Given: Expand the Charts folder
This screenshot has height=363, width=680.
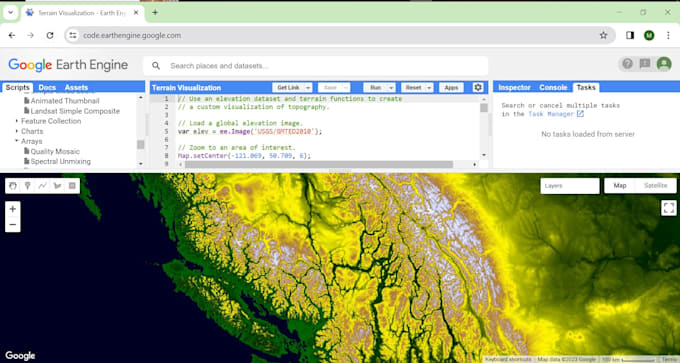Looking at the screenshot, I should [x=17, y=131].
